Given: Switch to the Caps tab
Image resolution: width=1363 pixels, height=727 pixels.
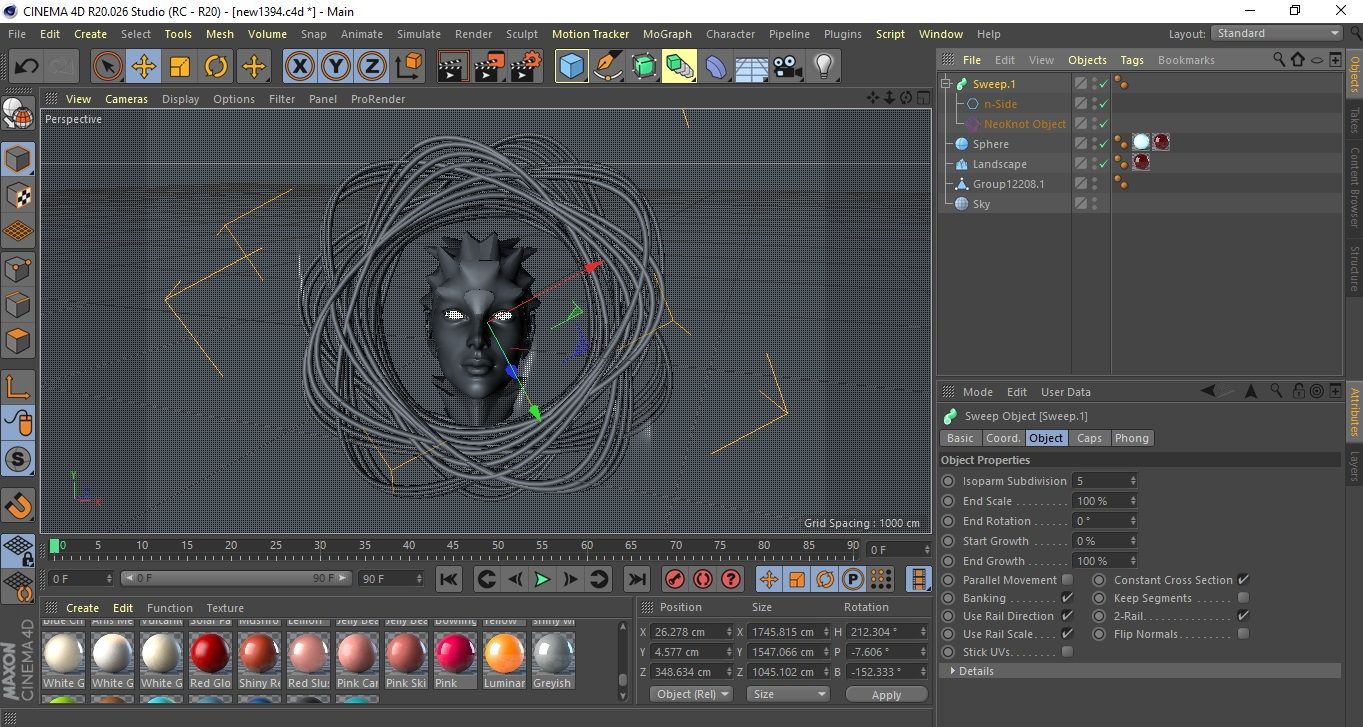Looking at the screenshot, I should 1089,438.
